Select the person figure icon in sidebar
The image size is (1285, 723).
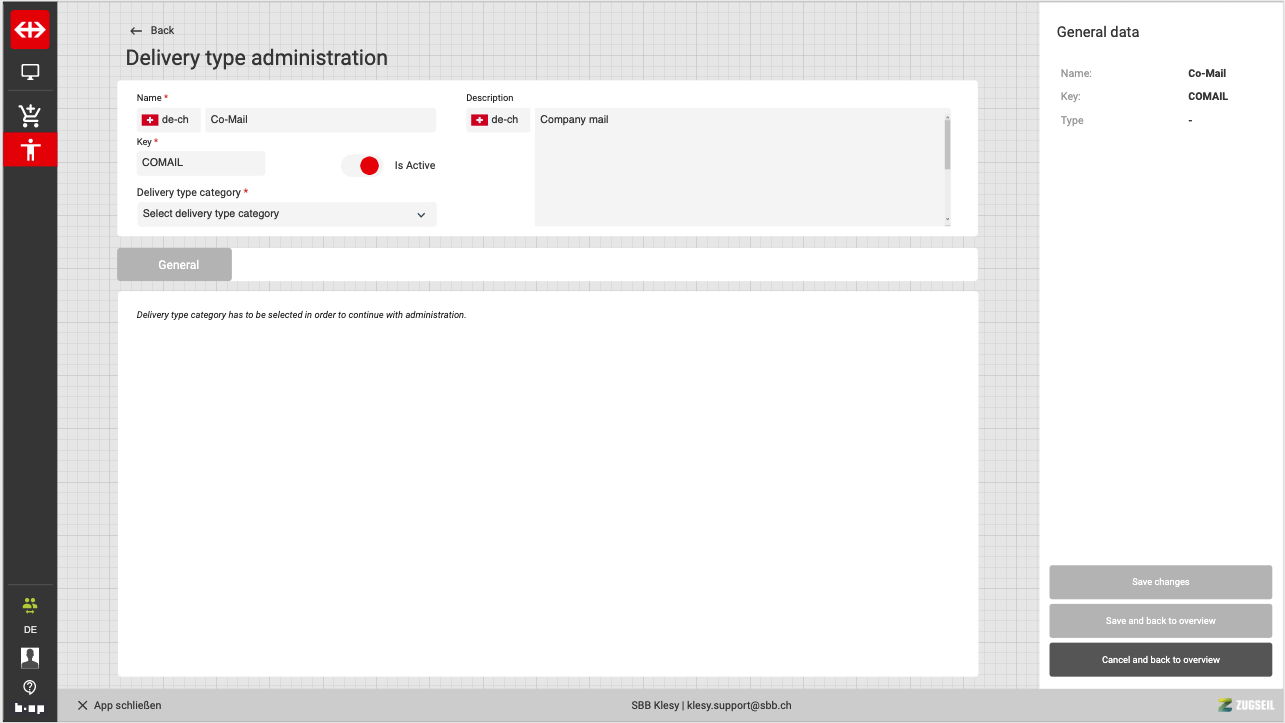coord(30,150)
